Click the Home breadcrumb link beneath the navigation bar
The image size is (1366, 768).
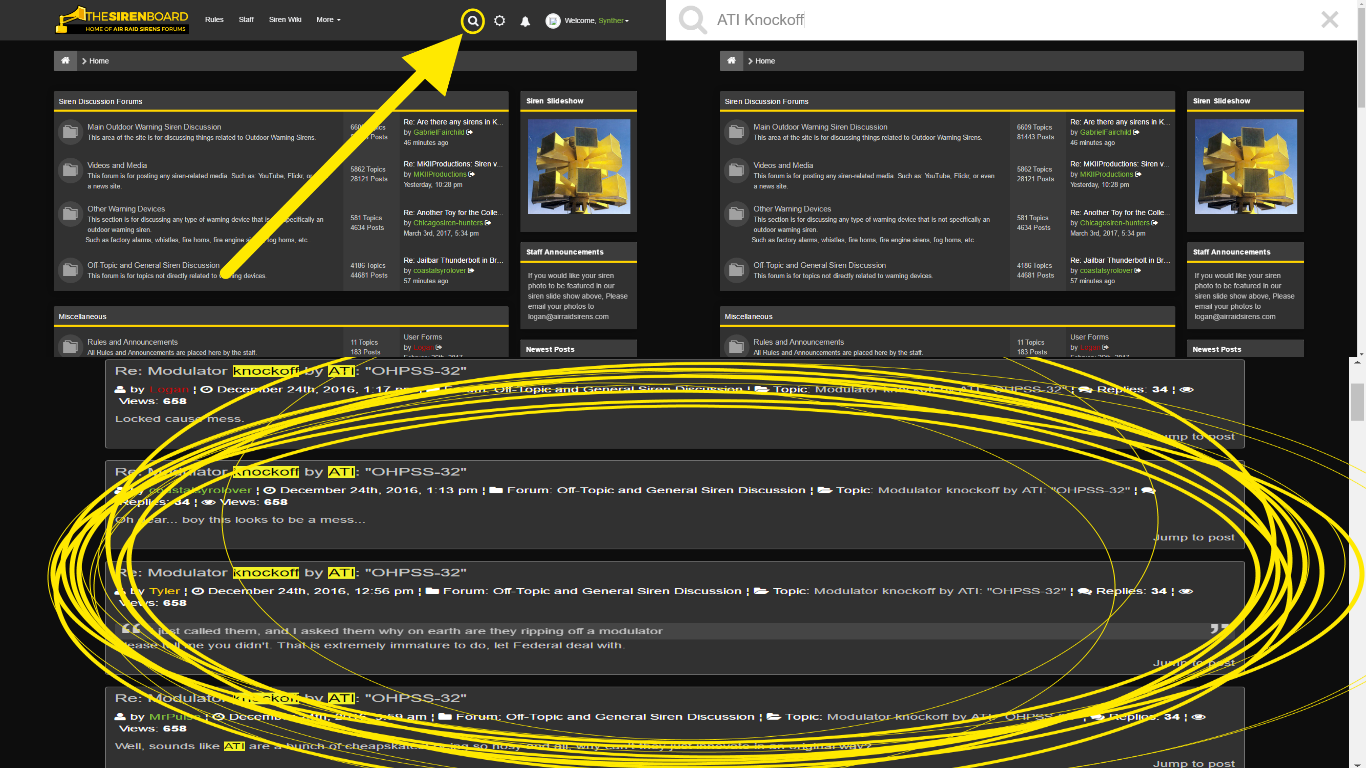(x=99, y=61)
